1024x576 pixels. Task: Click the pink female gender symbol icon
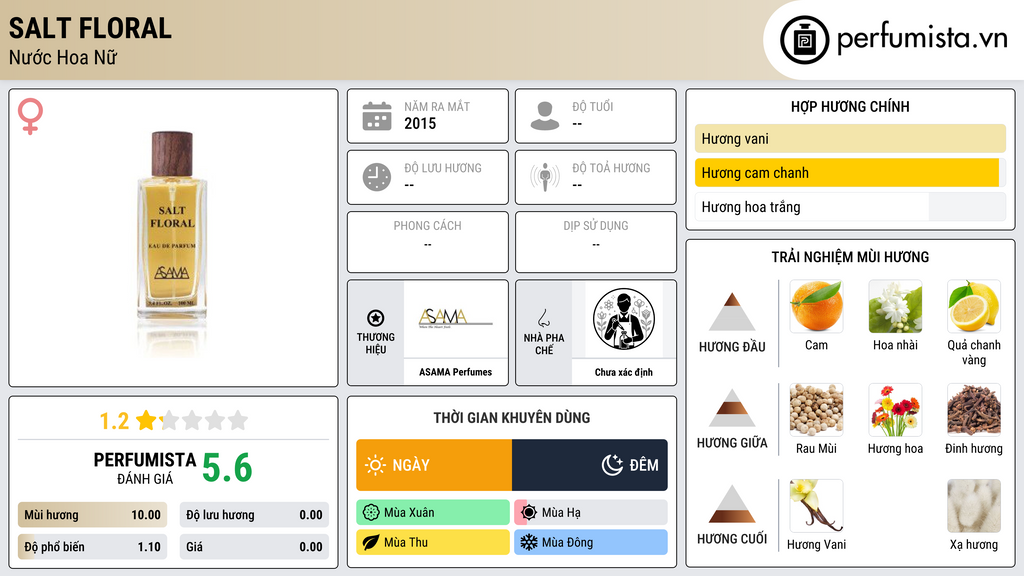30,116
